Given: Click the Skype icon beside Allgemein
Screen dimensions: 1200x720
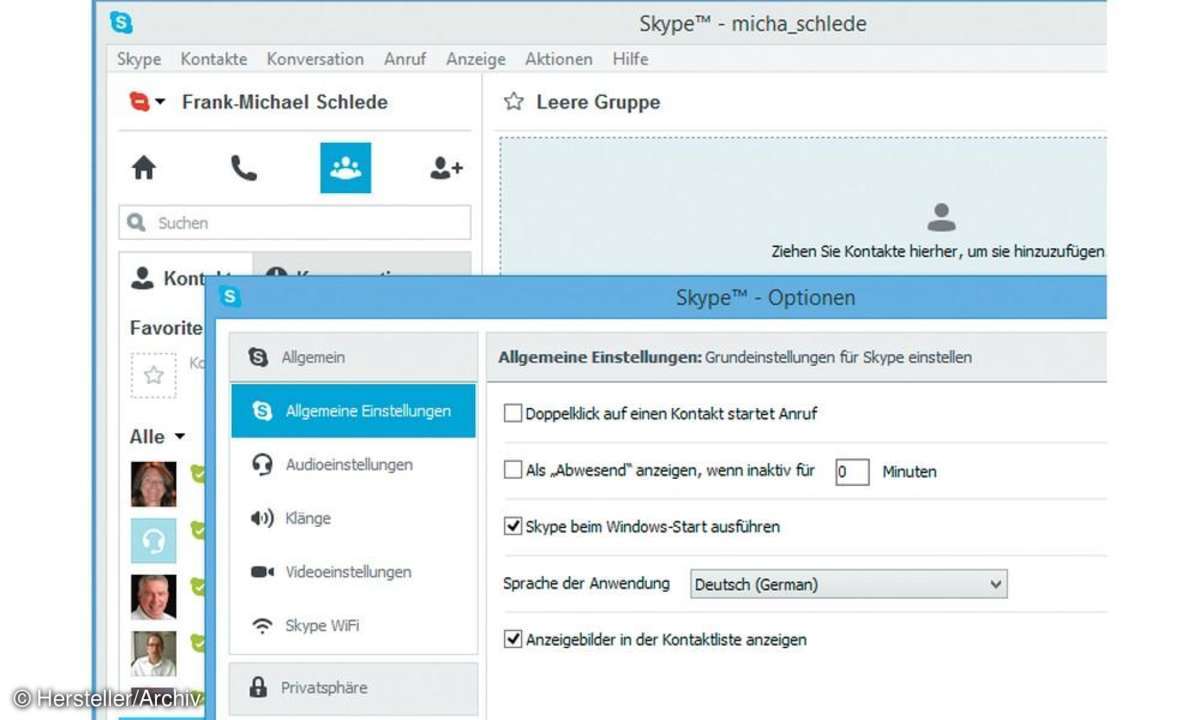Looking at the screenshot, I should 259,357.
